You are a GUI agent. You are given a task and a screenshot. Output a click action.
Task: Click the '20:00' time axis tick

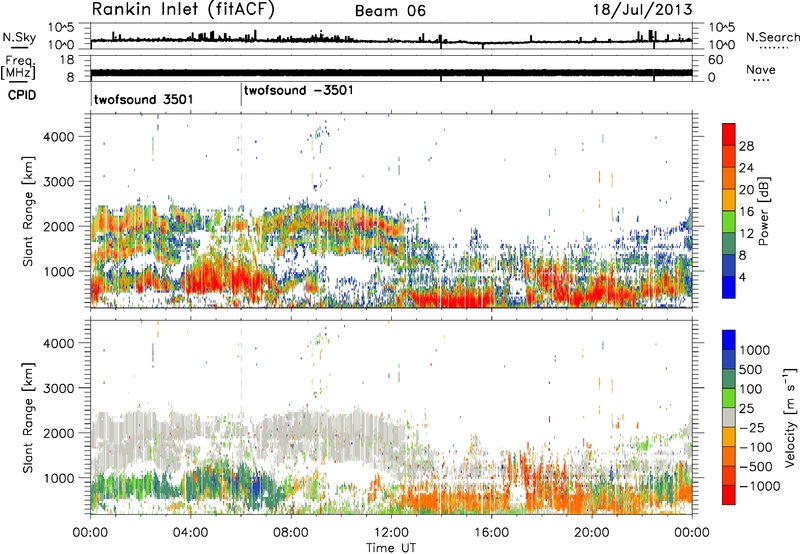pyautogui.click(x=592, y=533)
